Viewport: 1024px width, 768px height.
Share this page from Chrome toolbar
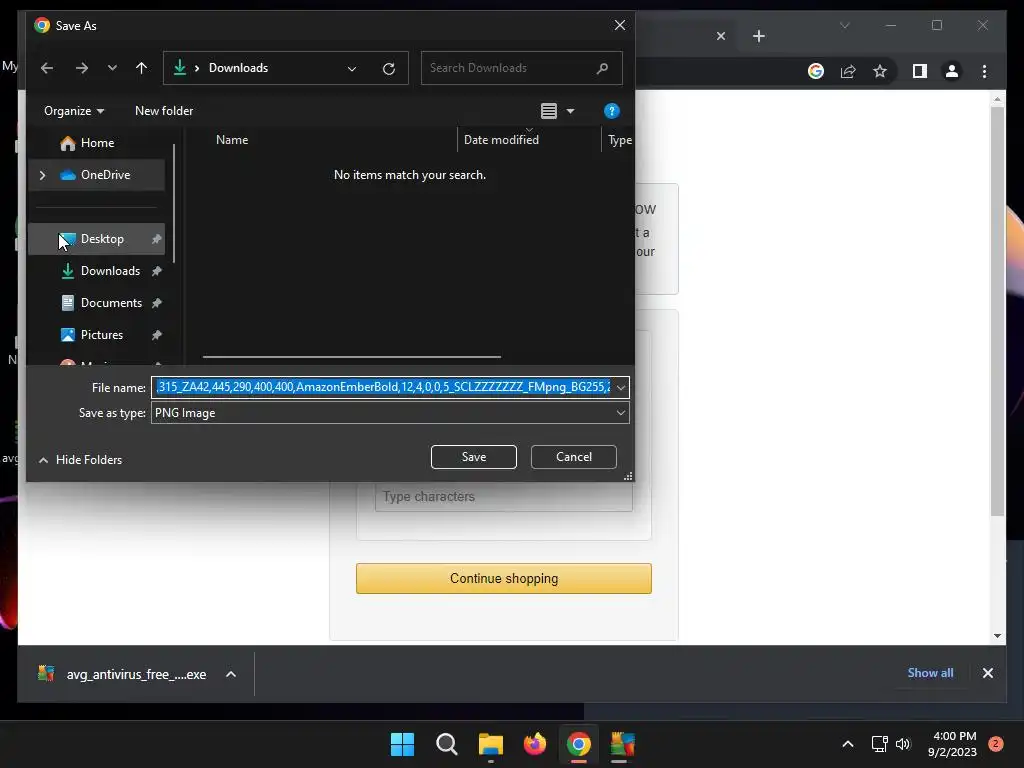pos(848,71)
